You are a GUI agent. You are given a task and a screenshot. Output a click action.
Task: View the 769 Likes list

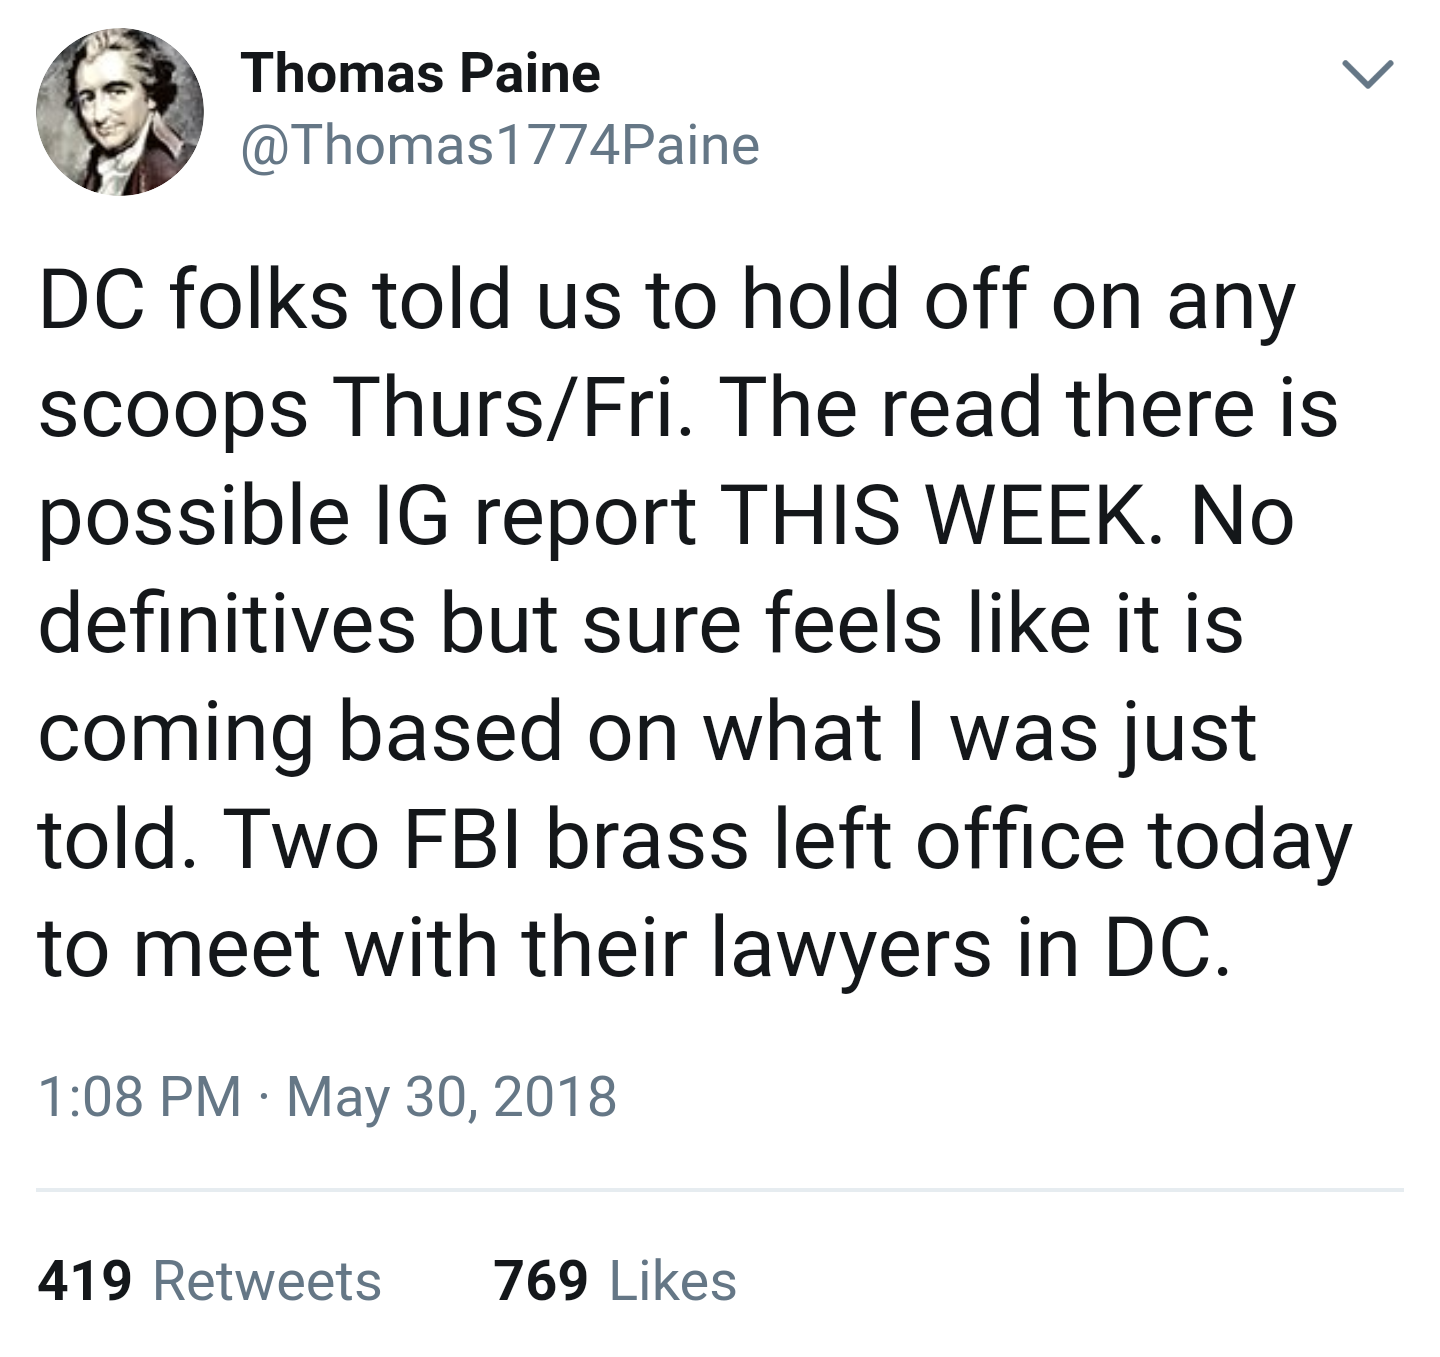(615, 1281)
